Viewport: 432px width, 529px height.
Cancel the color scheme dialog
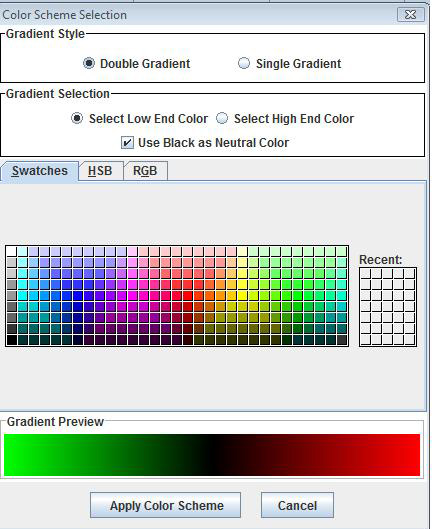tap(297, 505)
